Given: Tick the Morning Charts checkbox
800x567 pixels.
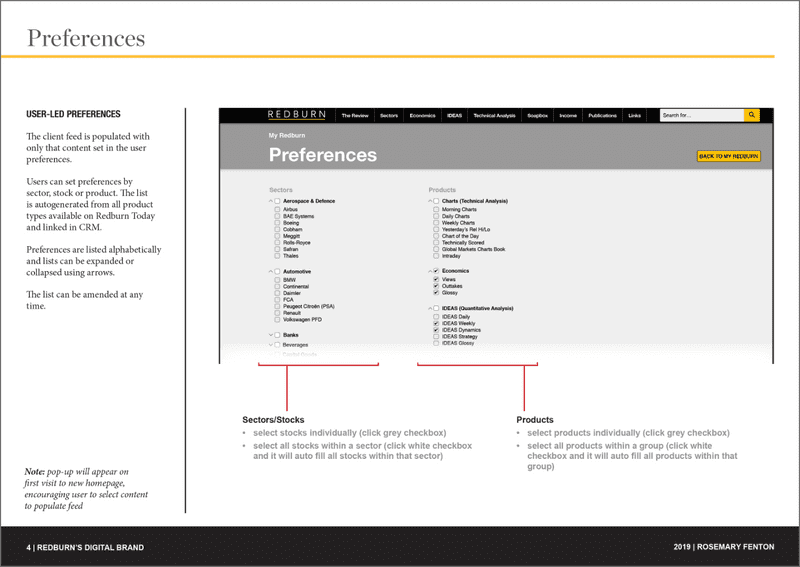Looking at the screenshot, I should (x=436, y=209).
